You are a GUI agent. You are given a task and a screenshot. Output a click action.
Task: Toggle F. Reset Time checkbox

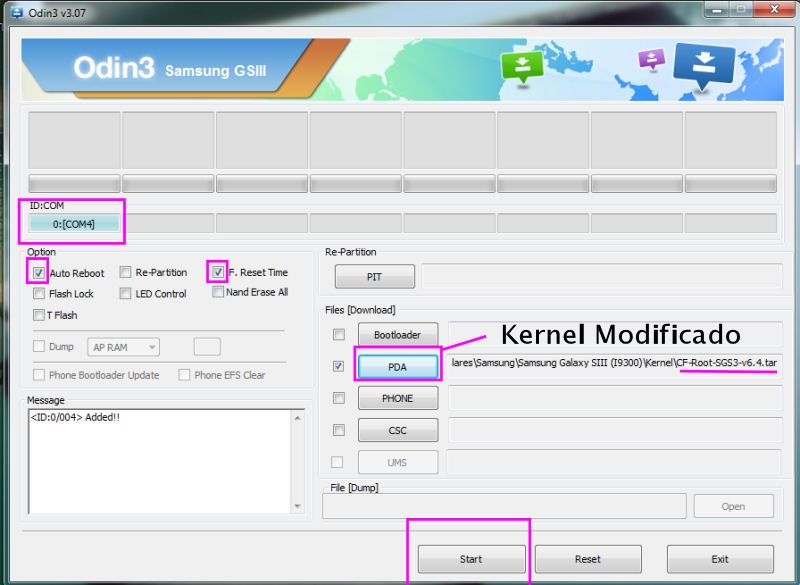[218, 272]
